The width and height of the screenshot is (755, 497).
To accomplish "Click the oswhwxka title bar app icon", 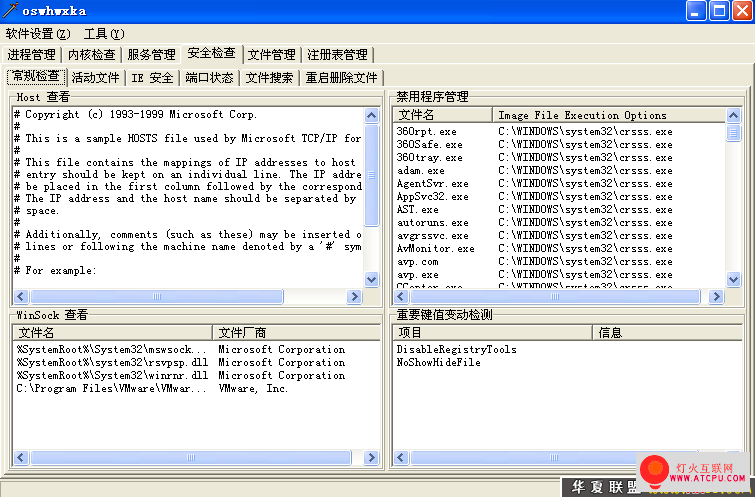I will click(10, 10).
